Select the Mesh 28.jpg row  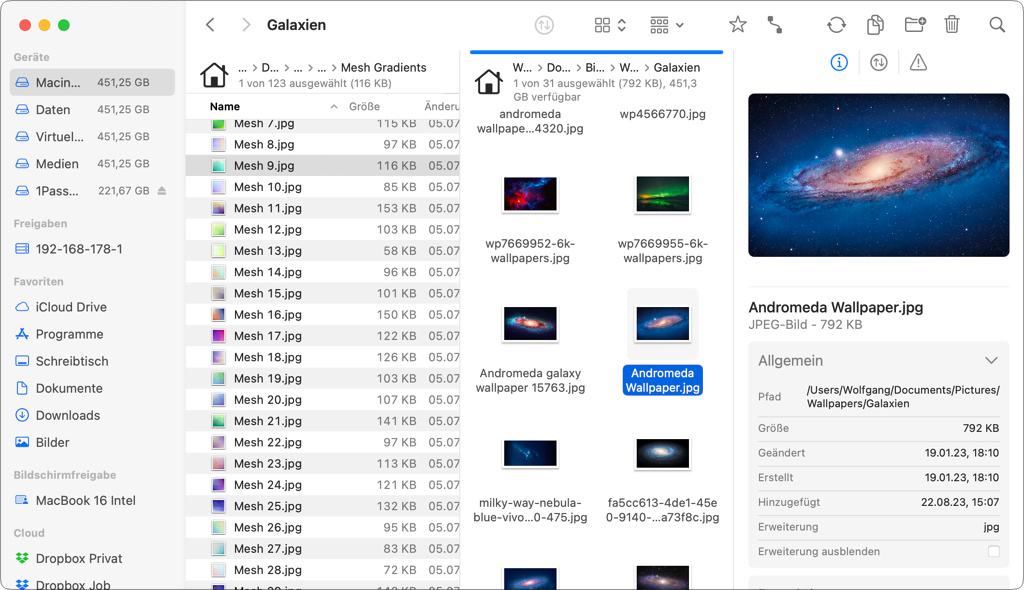pos(323,570)
